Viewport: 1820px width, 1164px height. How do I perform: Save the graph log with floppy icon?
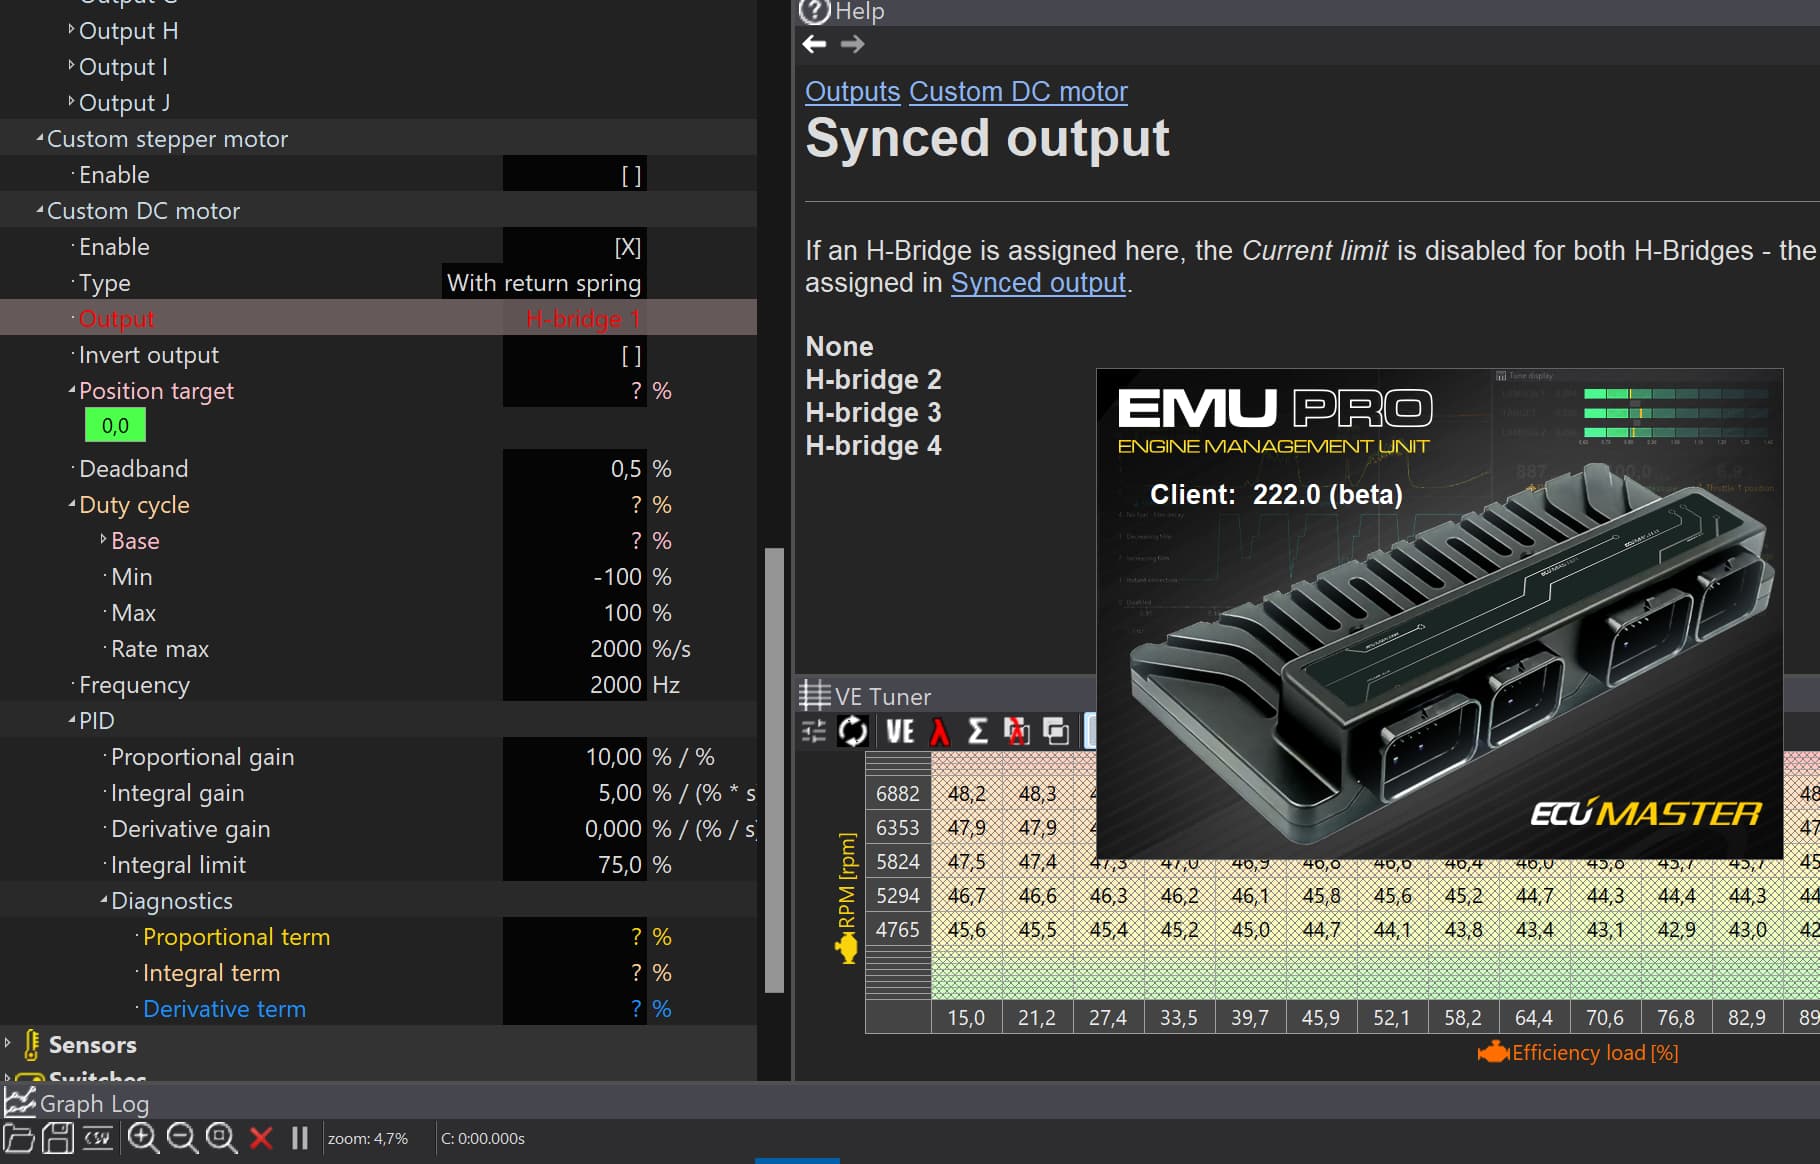58,1138
